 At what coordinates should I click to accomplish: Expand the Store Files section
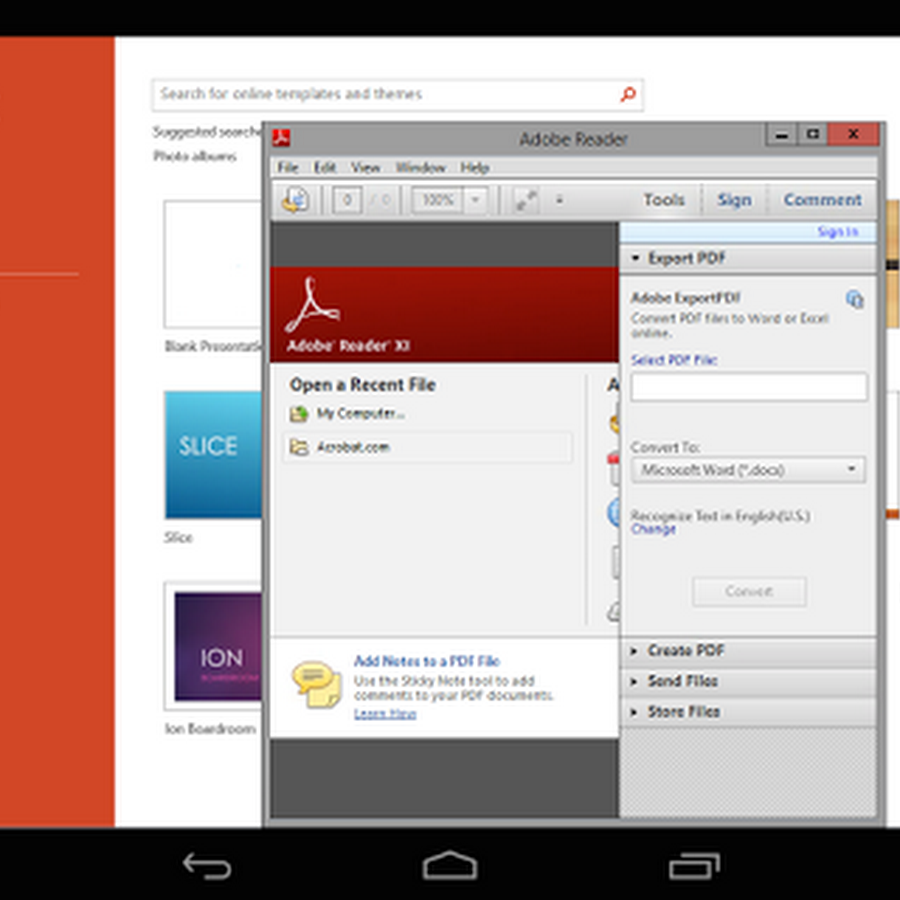pyautogui.click(x=748, y=712)
